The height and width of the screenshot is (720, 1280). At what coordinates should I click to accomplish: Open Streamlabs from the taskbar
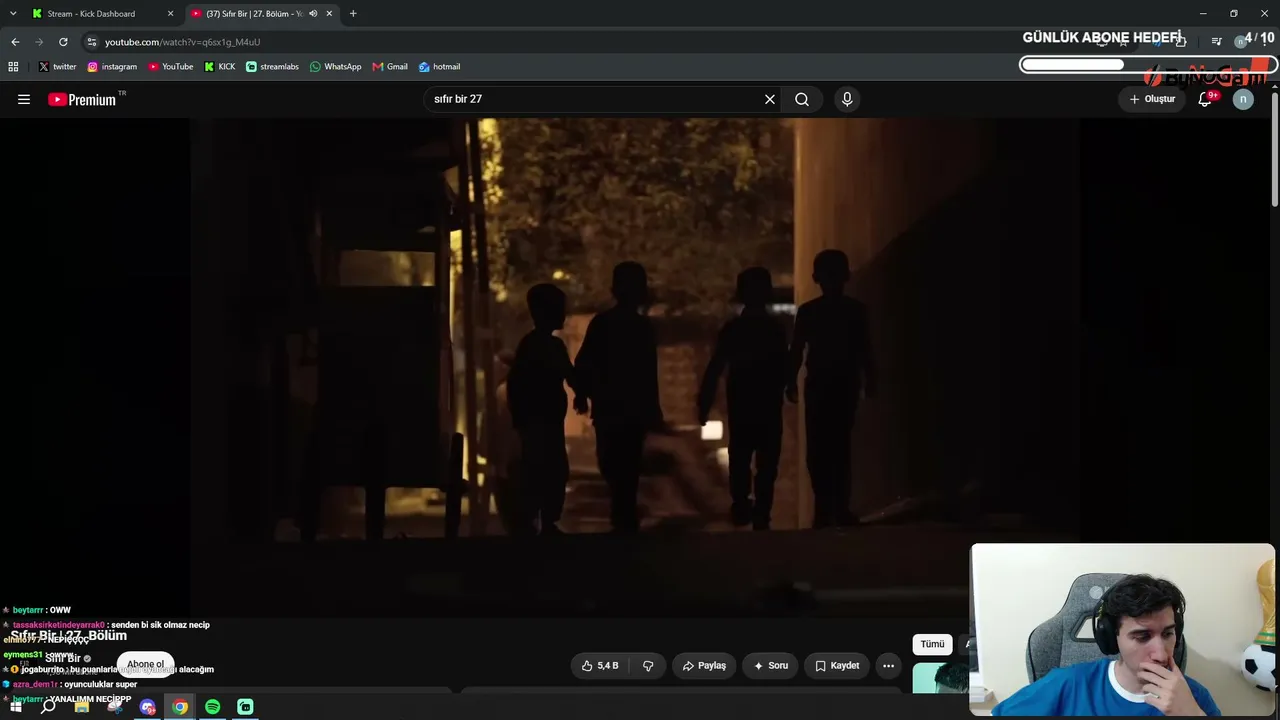245,707
